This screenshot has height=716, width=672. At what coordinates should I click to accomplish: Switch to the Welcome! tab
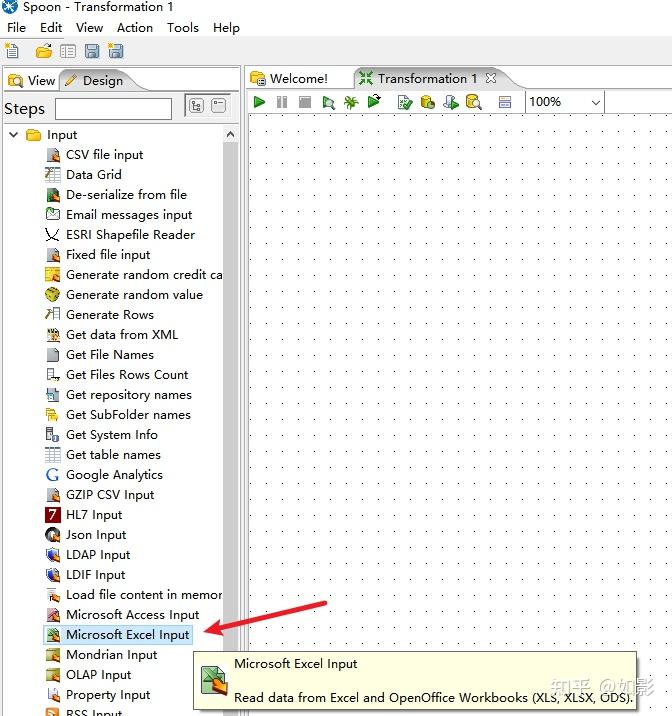pos(289,79)
